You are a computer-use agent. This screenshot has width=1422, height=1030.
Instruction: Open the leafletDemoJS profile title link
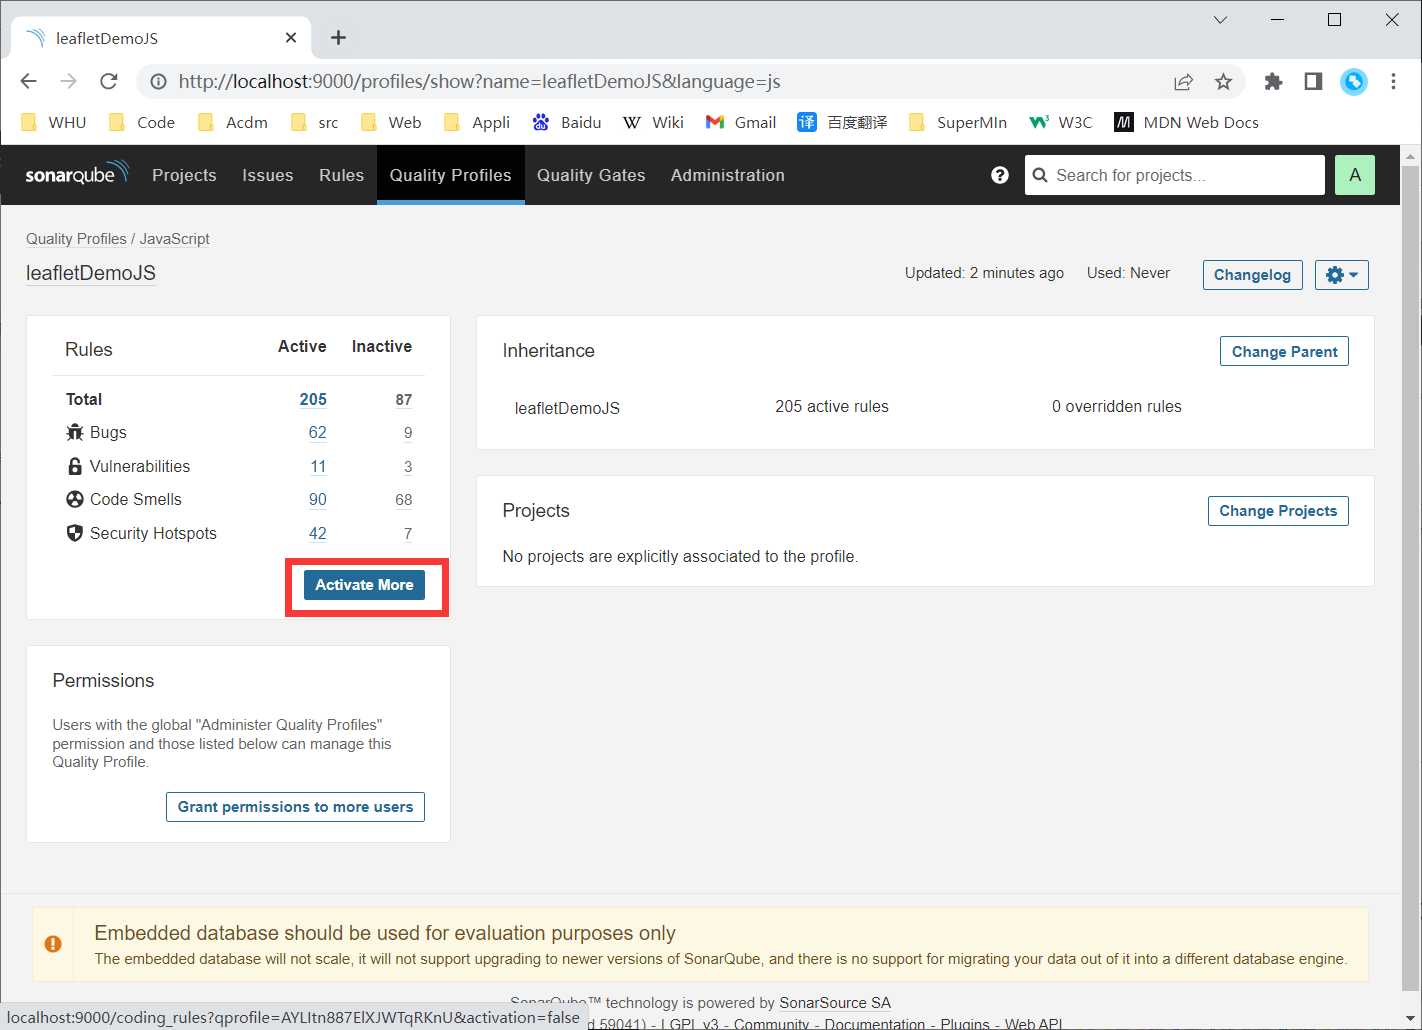coord(91,273)
